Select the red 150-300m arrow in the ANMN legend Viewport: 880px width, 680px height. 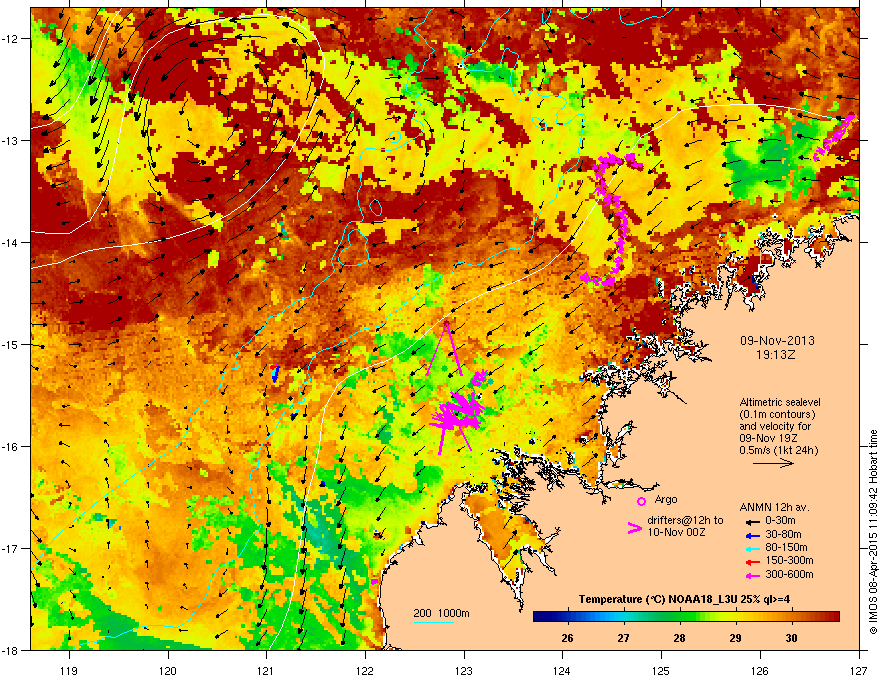[753, 561]
